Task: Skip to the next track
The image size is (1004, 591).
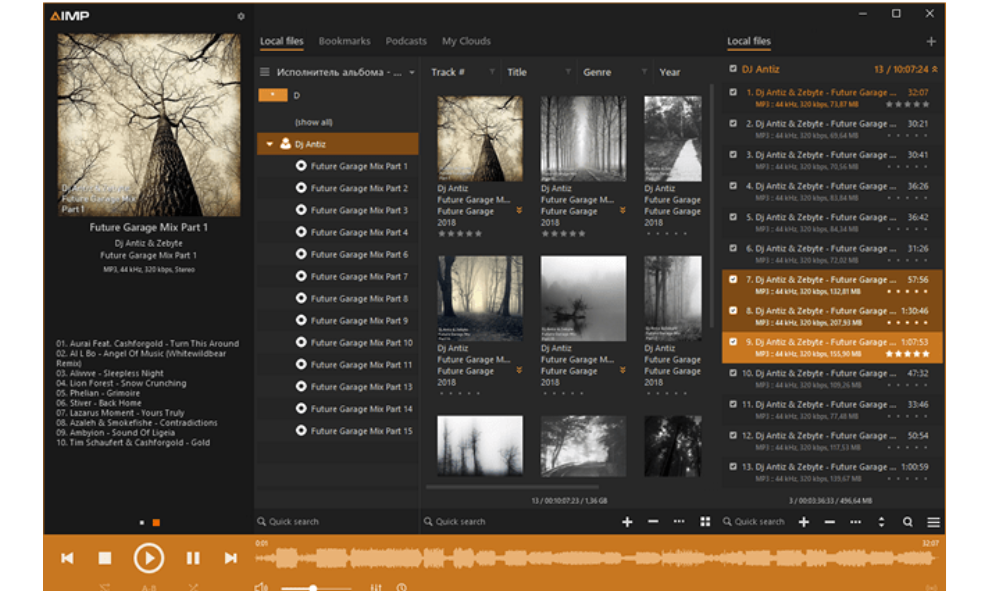Action: (231, 558)
